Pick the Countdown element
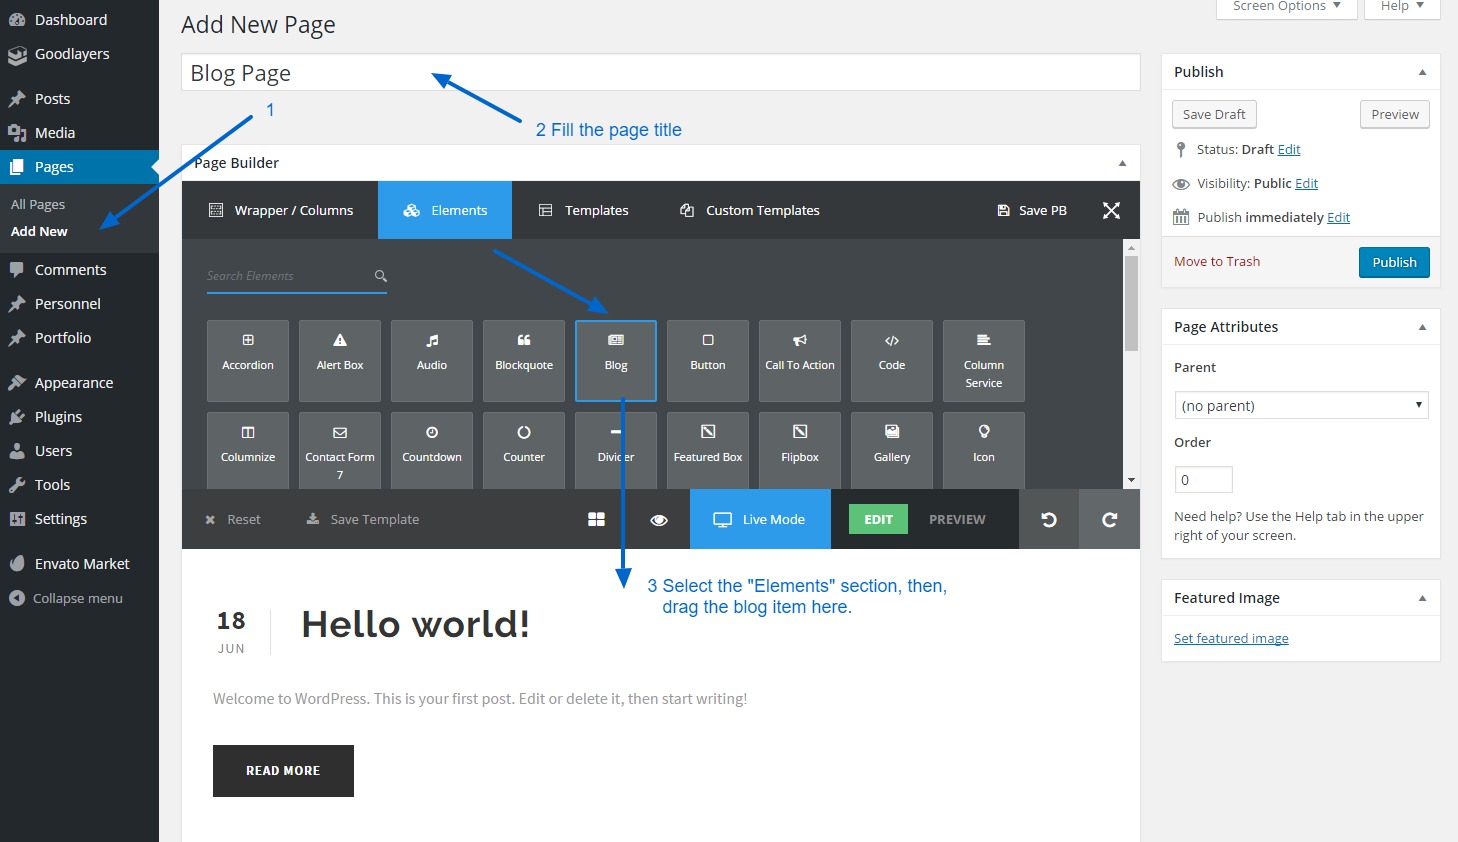1458x842 pixels. click(x=432, y=449)
